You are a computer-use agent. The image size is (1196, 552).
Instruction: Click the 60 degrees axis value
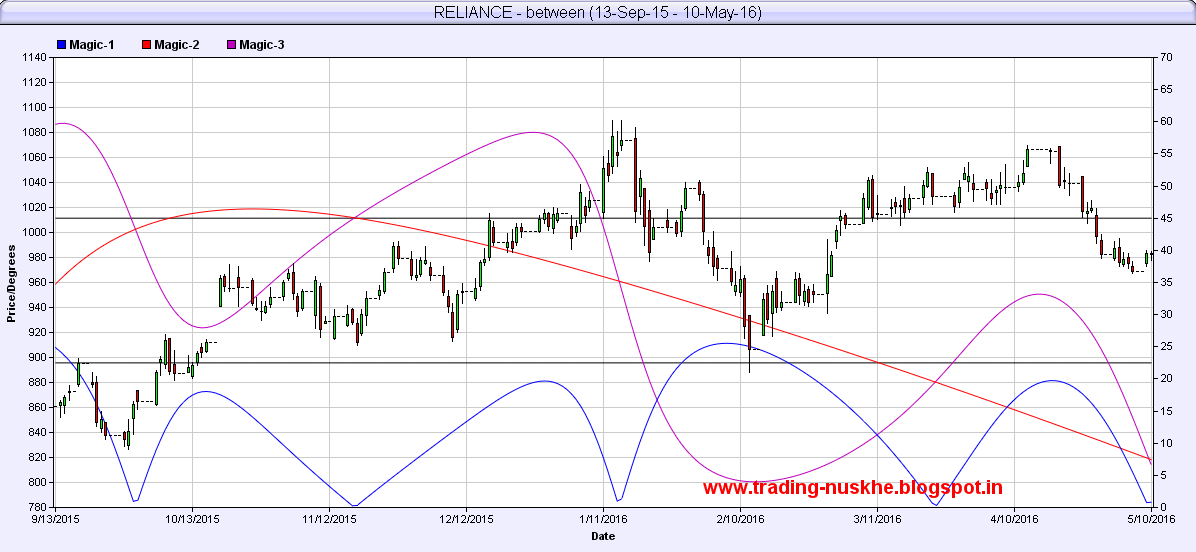pos(1165,121)
